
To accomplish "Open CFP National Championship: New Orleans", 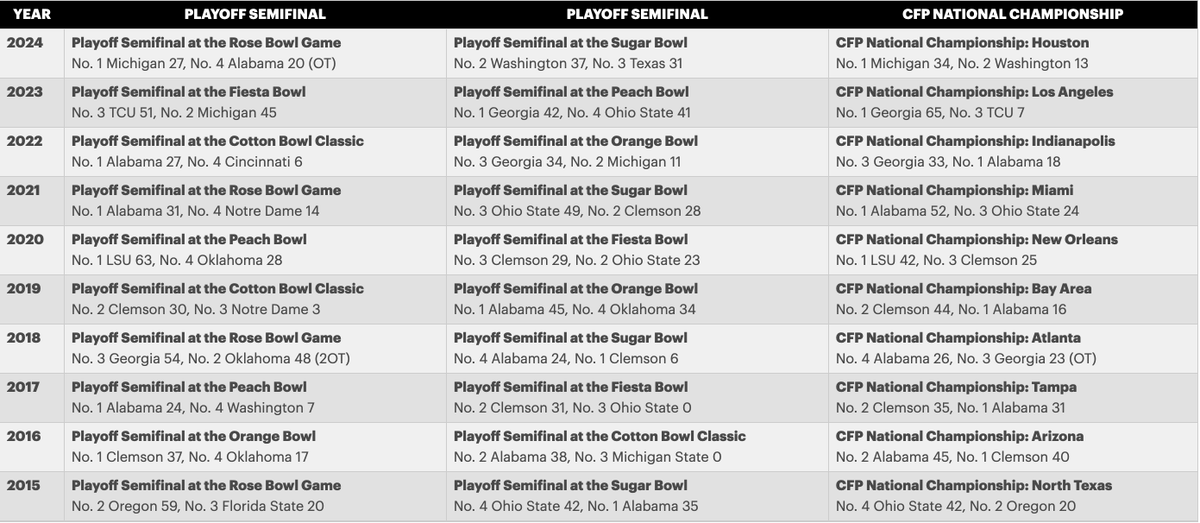I will coord(977,239).
